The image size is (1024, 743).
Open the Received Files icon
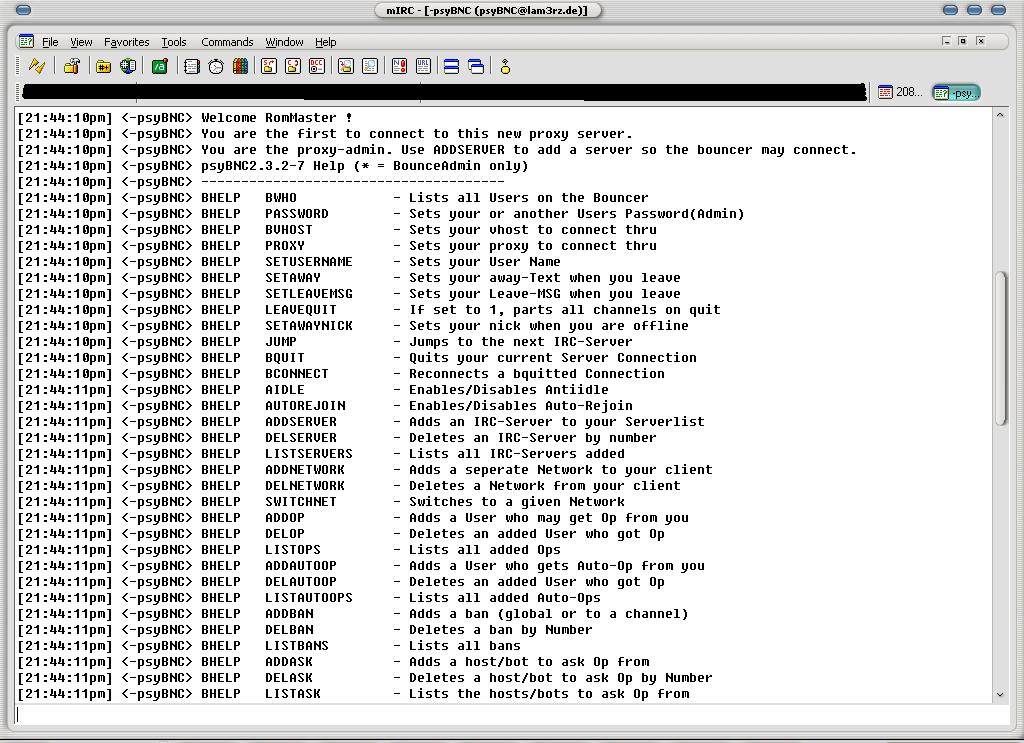[x=345, y=66]
